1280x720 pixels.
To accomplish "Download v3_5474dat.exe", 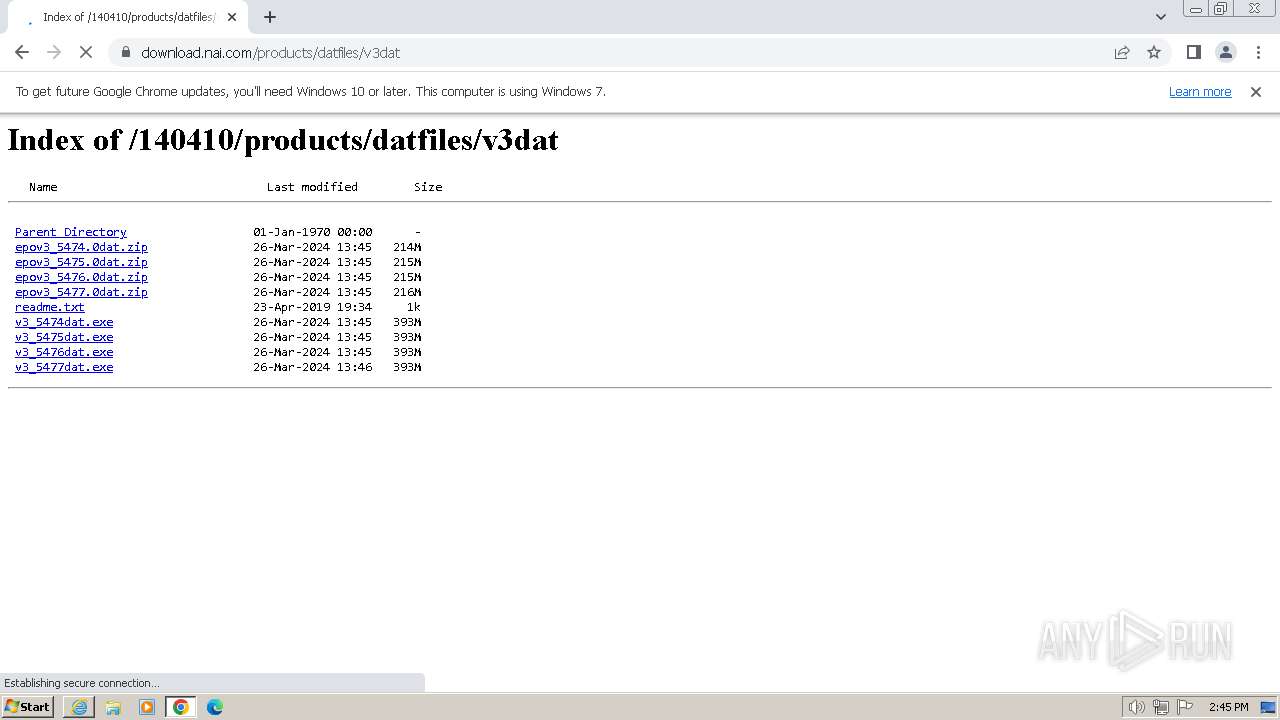I will pyautogui.click(x=64, y=322).
